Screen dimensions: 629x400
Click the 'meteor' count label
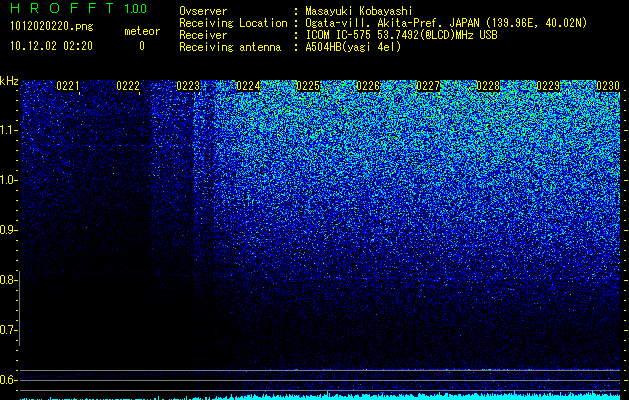point(142,31)
